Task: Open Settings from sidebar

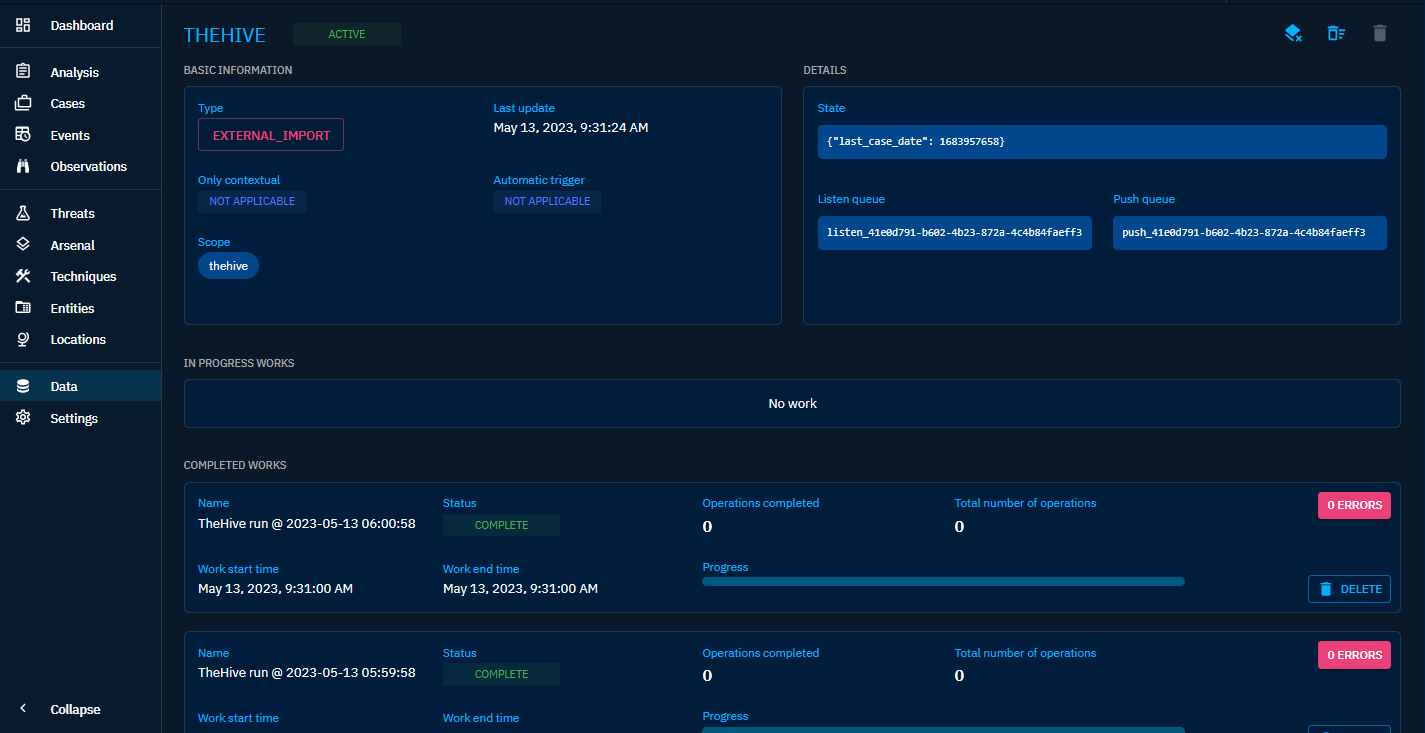Action: point(81,418)
